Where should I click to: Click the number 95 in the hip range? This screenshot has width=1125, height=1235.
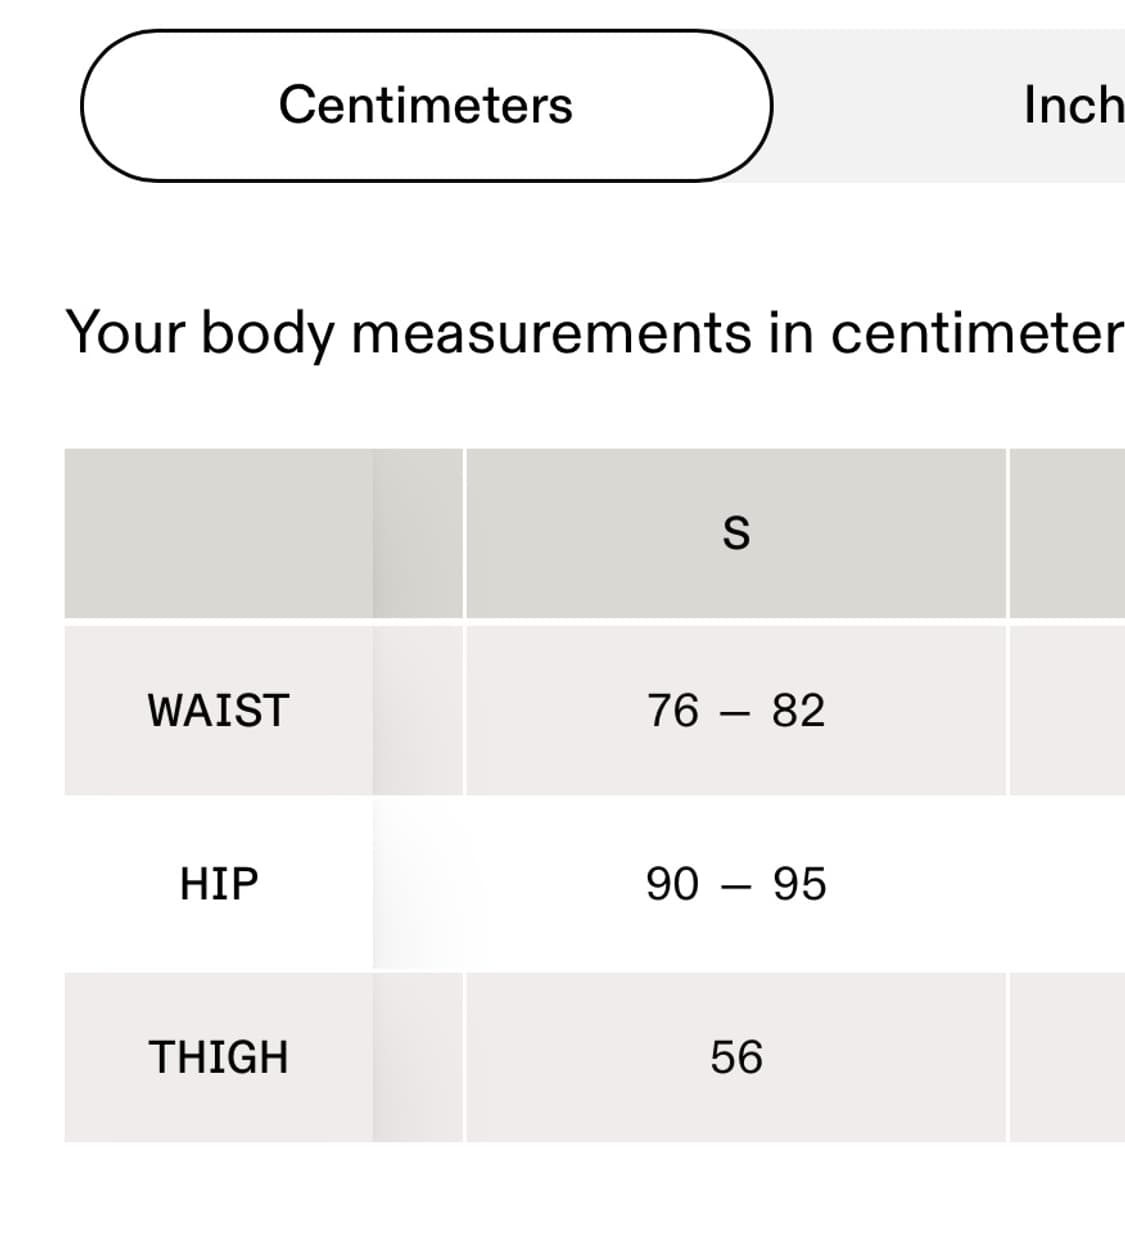click(x=799, y=884)
